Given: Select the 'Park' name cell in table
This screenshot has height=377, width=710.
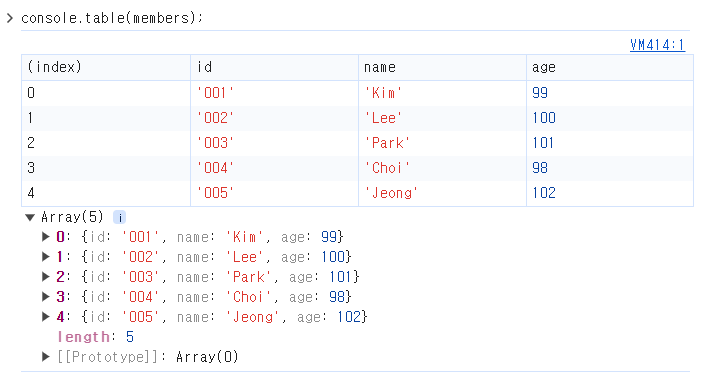Looking at the screenshot, I should click(x=442, y=143).
